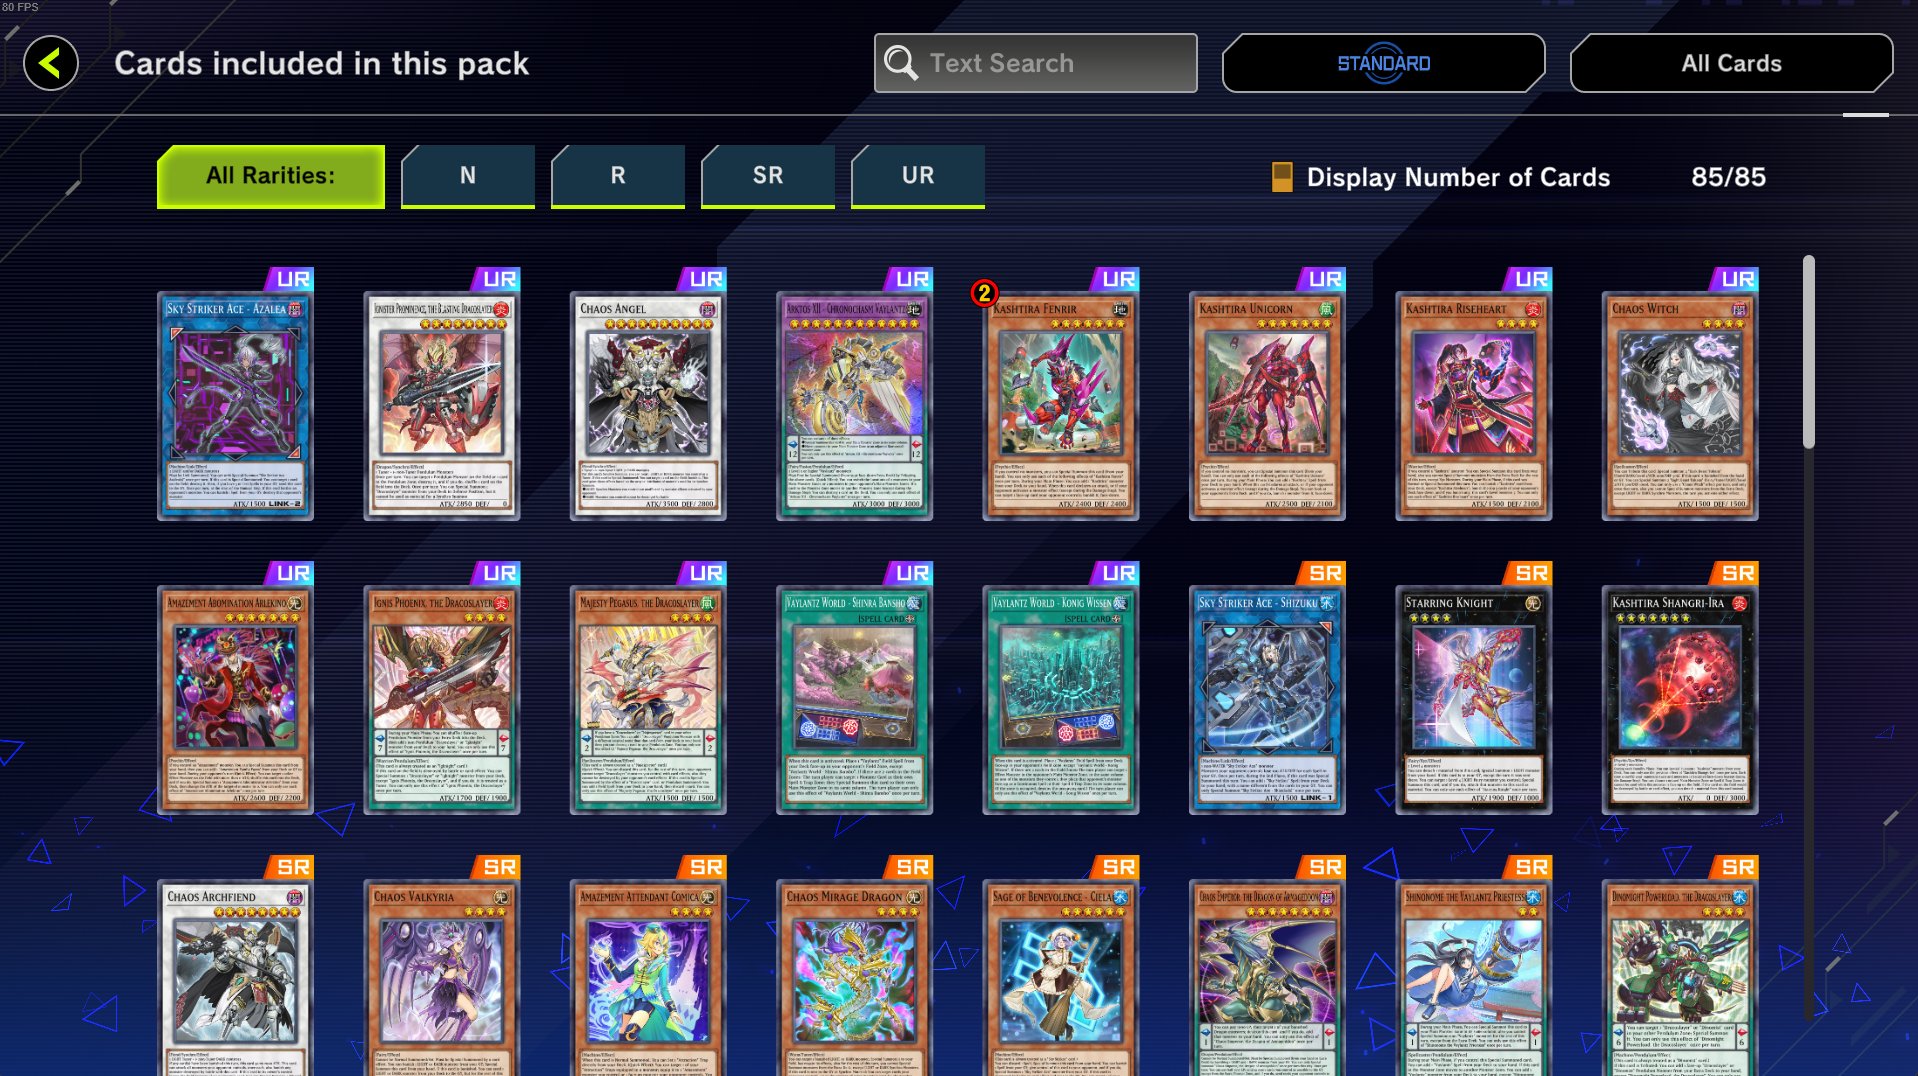Select the Starring Knight card
Image resolution: width=1918 pixels, height=1076 pixels.
click(1474, 699)
